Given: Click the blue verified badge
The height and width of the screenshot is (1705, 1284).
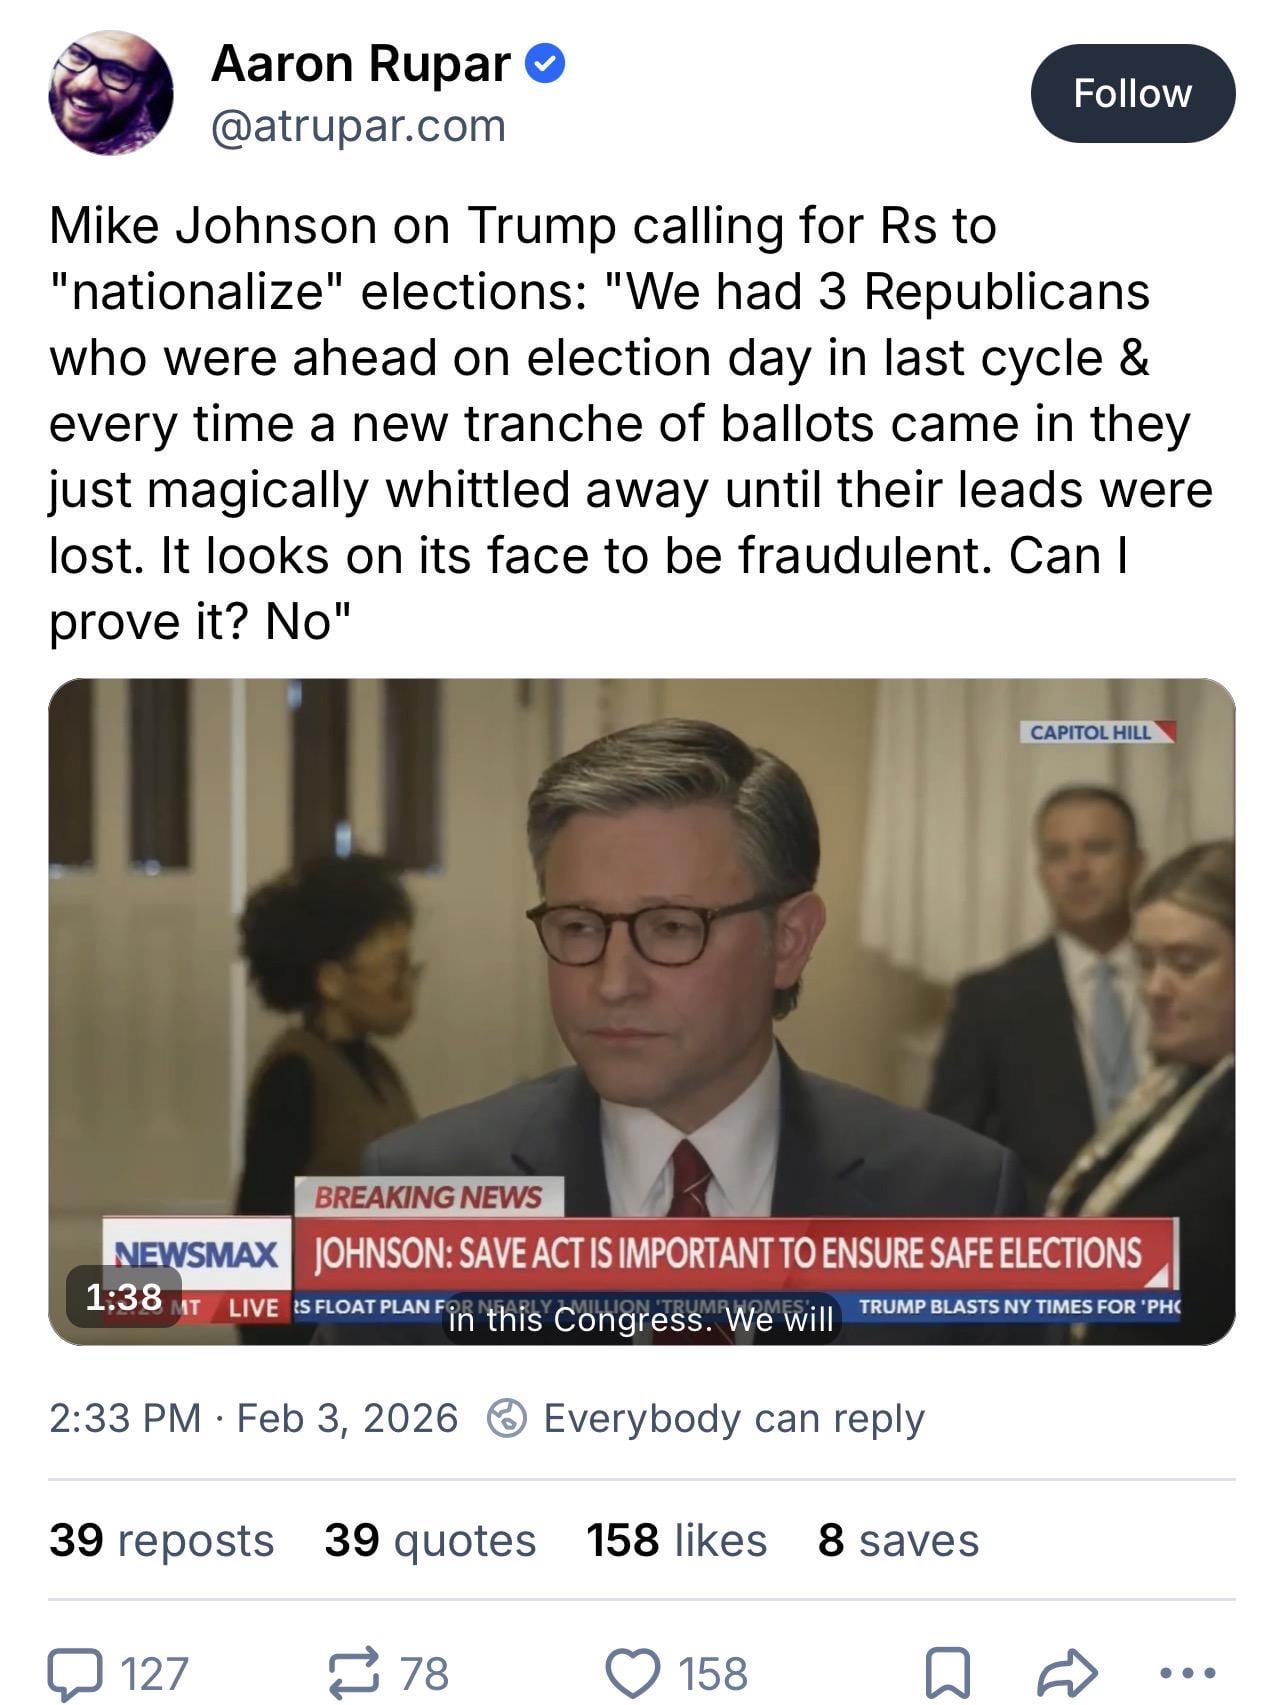Looking at the screenshot, I should tap(546, 65).
